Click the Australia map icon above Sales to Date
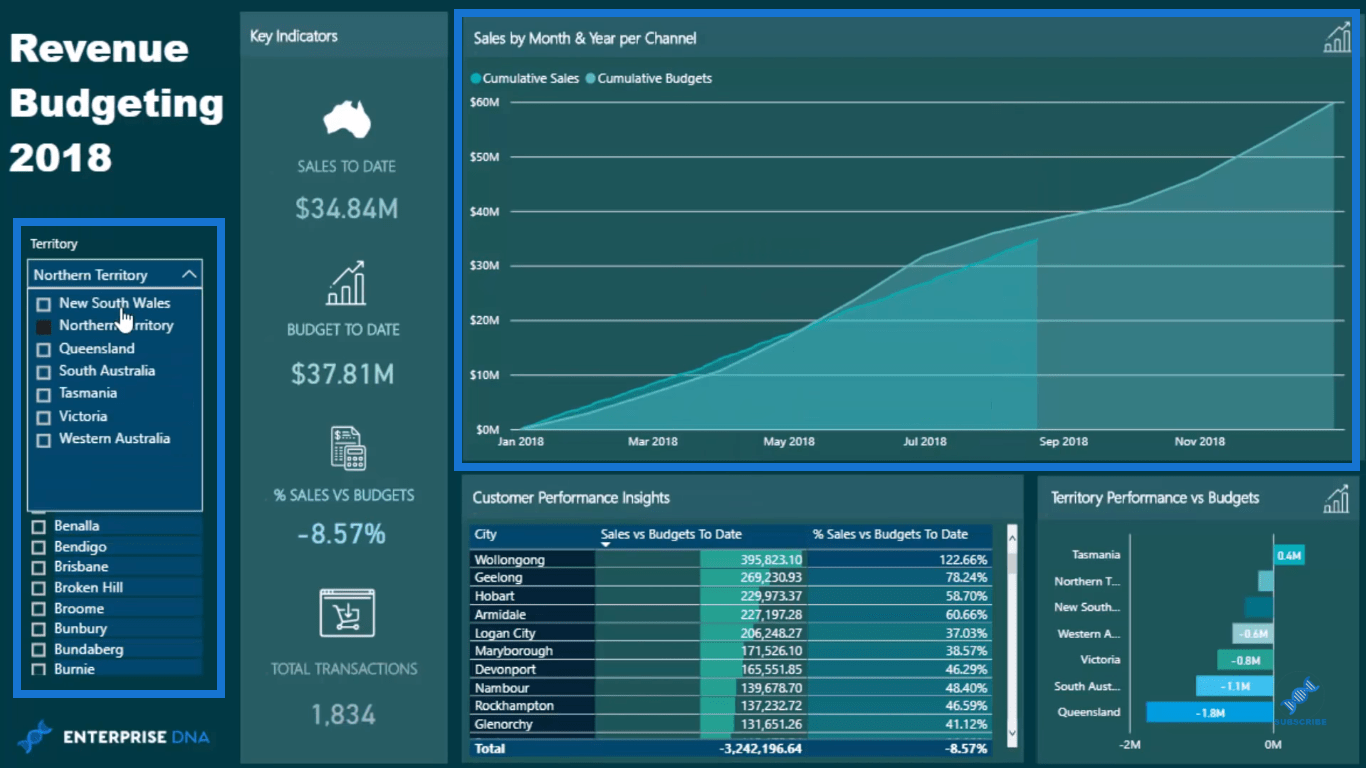Screen dimensions: 1366x768 coord(346,120)
